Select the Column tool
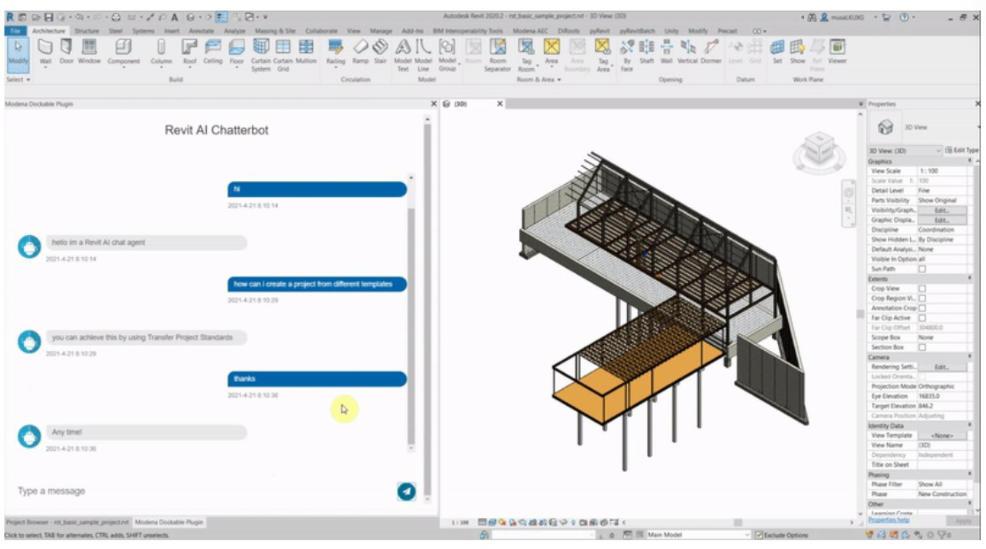This screenshot has height=549, width=986. (x=161, y=52)
